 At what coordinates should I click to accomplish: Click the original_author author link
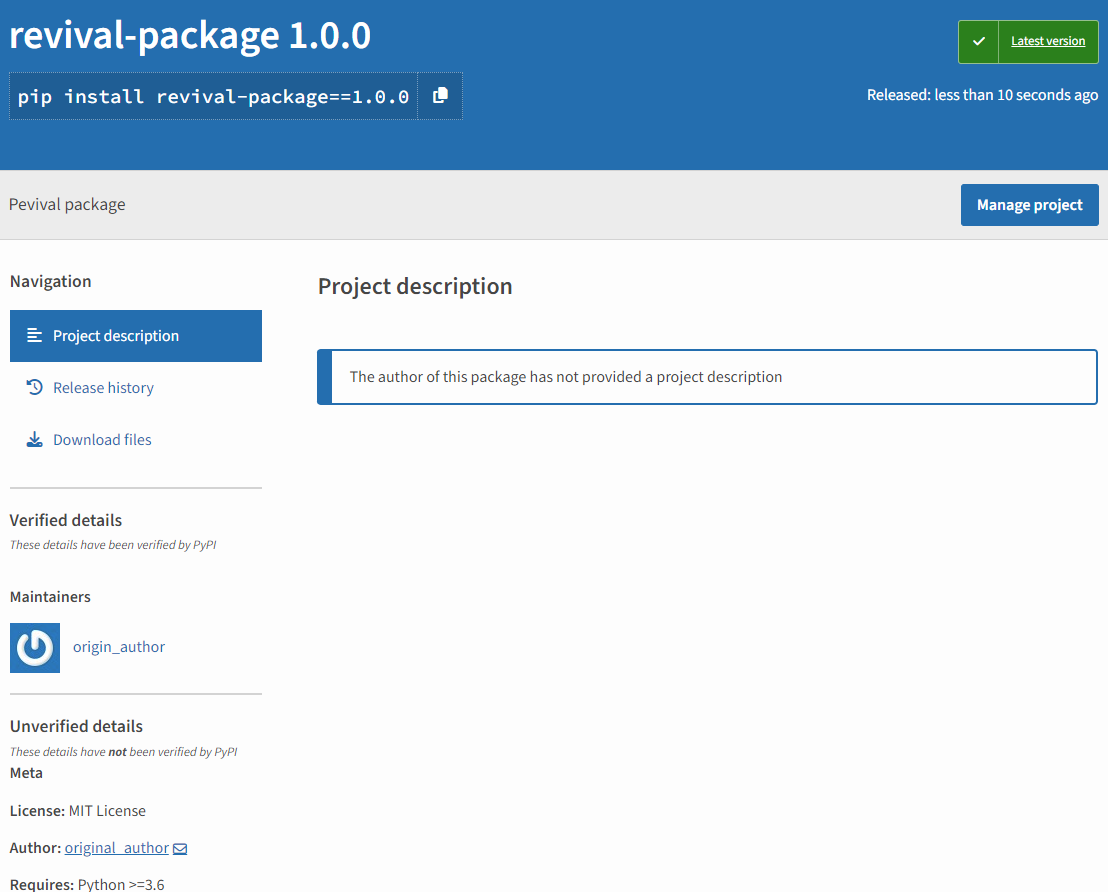[116, 847]
